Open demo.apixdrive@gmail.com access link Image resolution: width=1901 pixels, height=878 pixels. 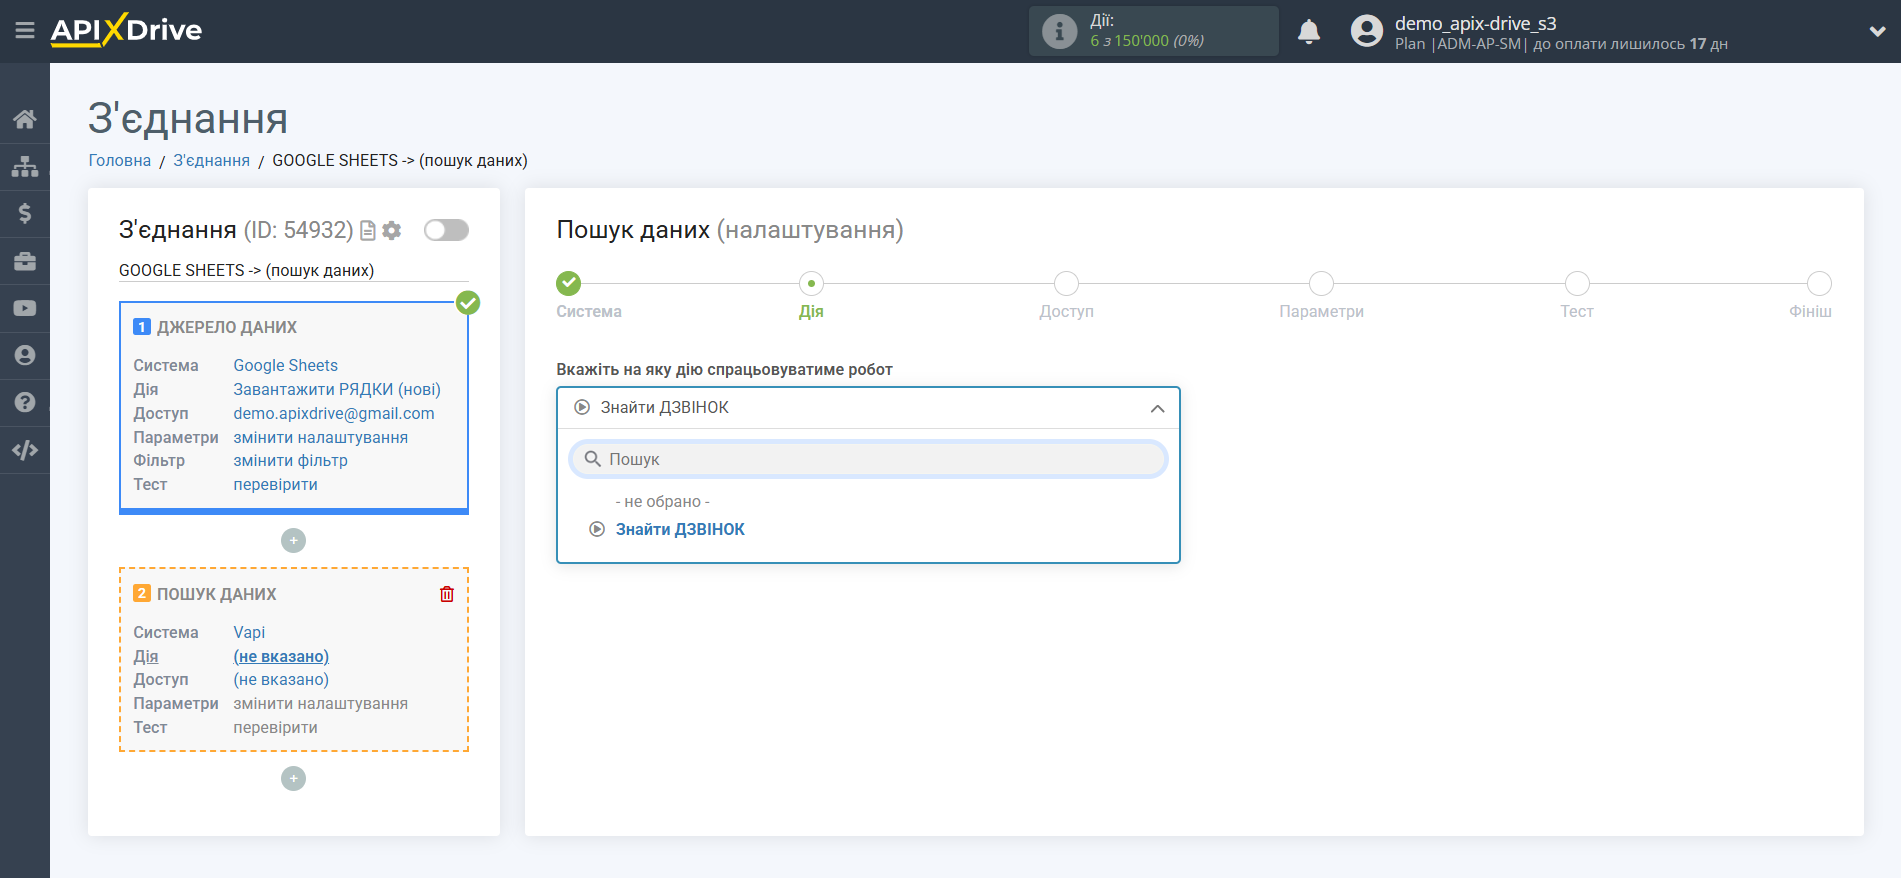click(334, 414)
